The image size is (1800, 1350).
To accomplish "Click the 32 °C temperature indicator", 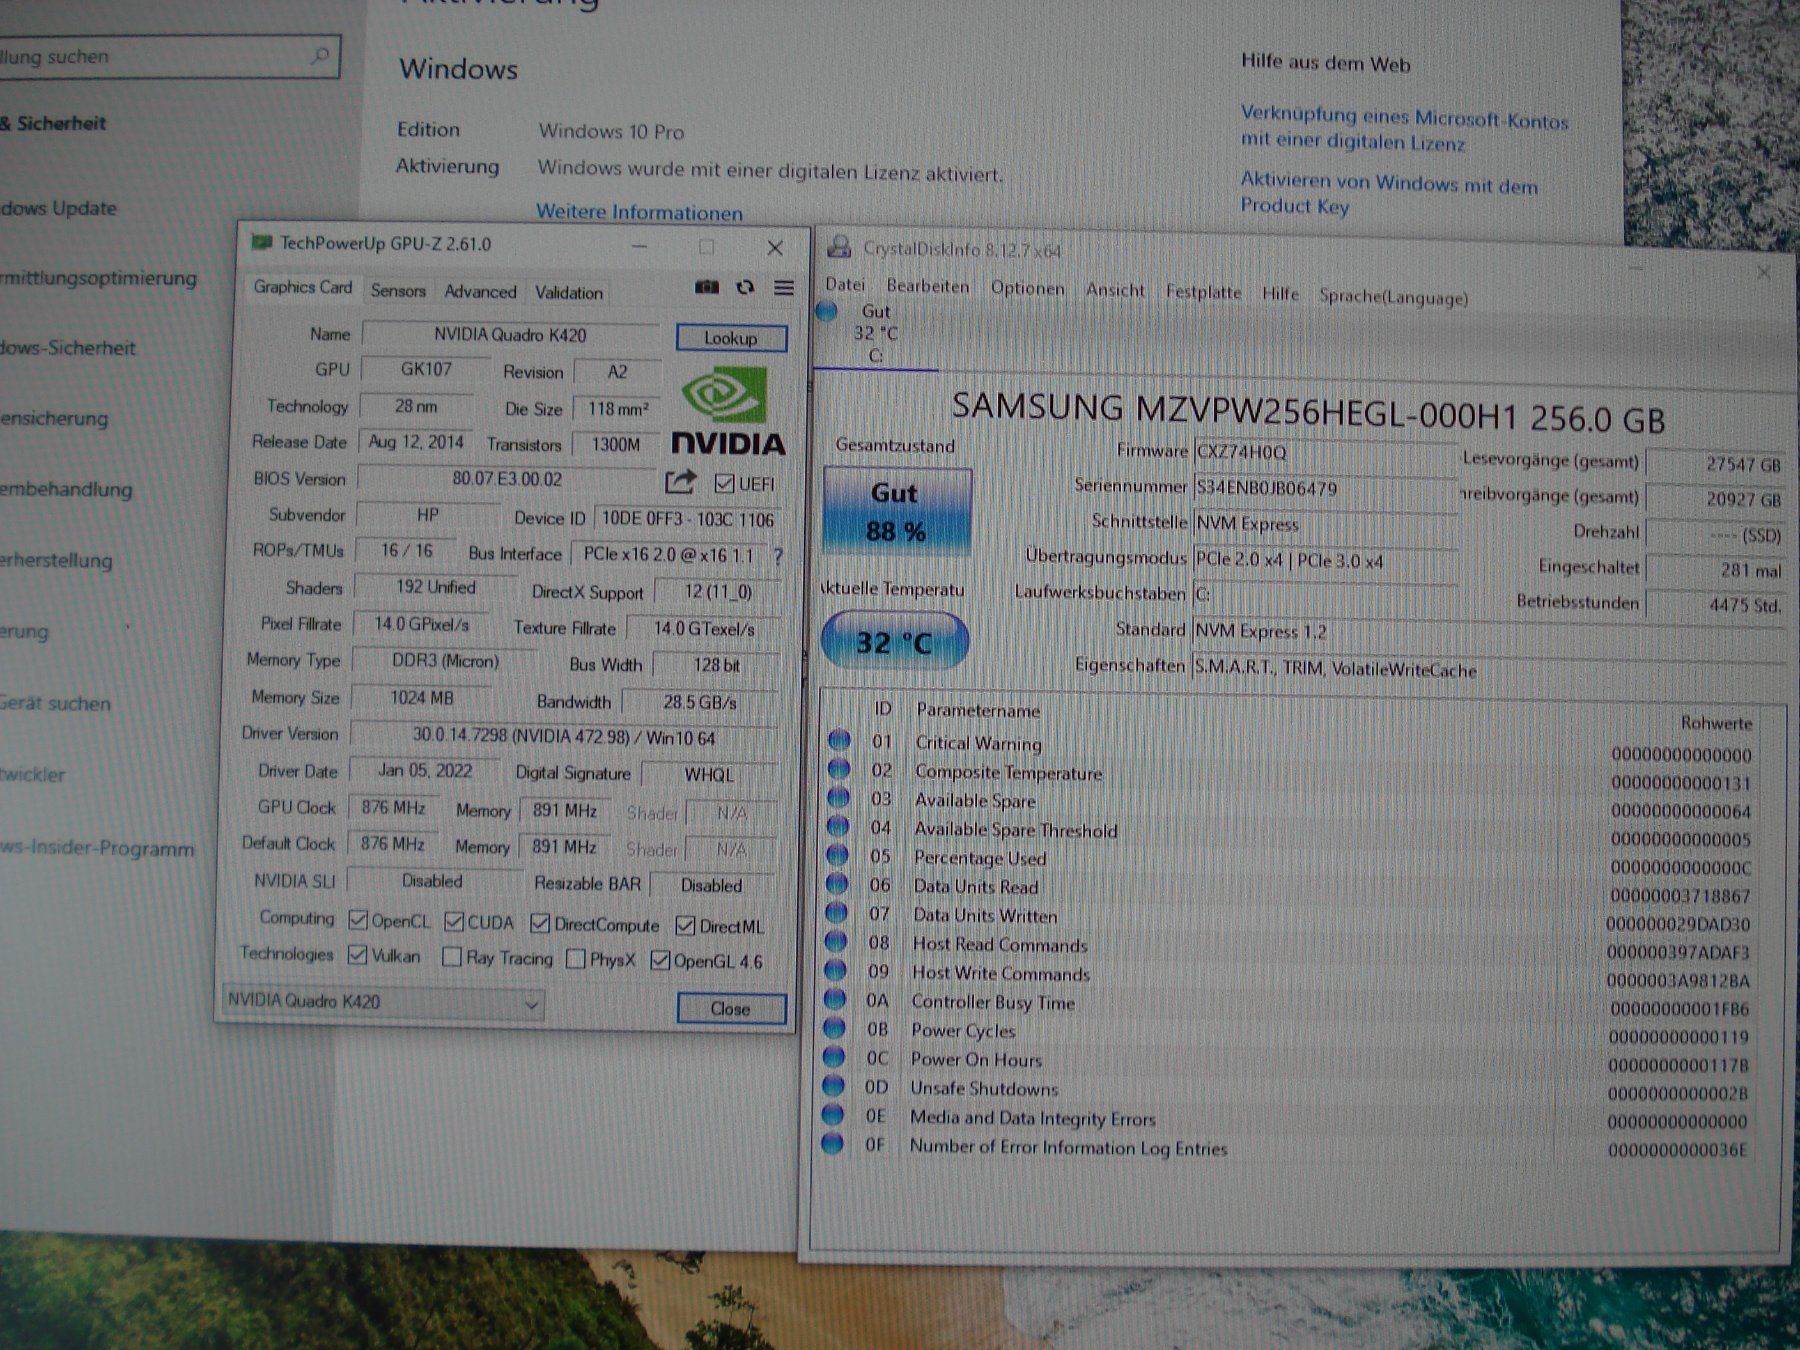I will pos(894,641).
